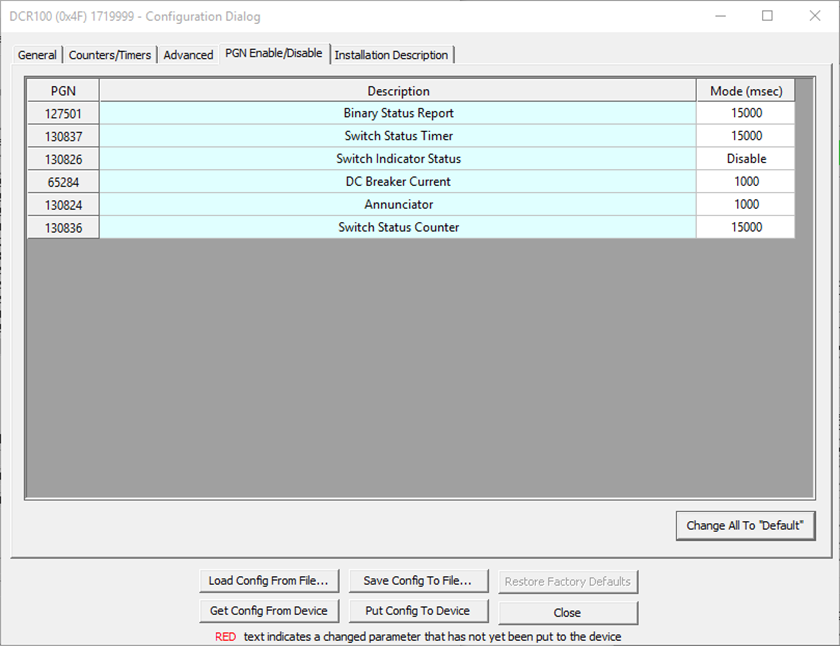Switch to the Counters/Timers tab
The image size is (840, 646).
point(110,55)
